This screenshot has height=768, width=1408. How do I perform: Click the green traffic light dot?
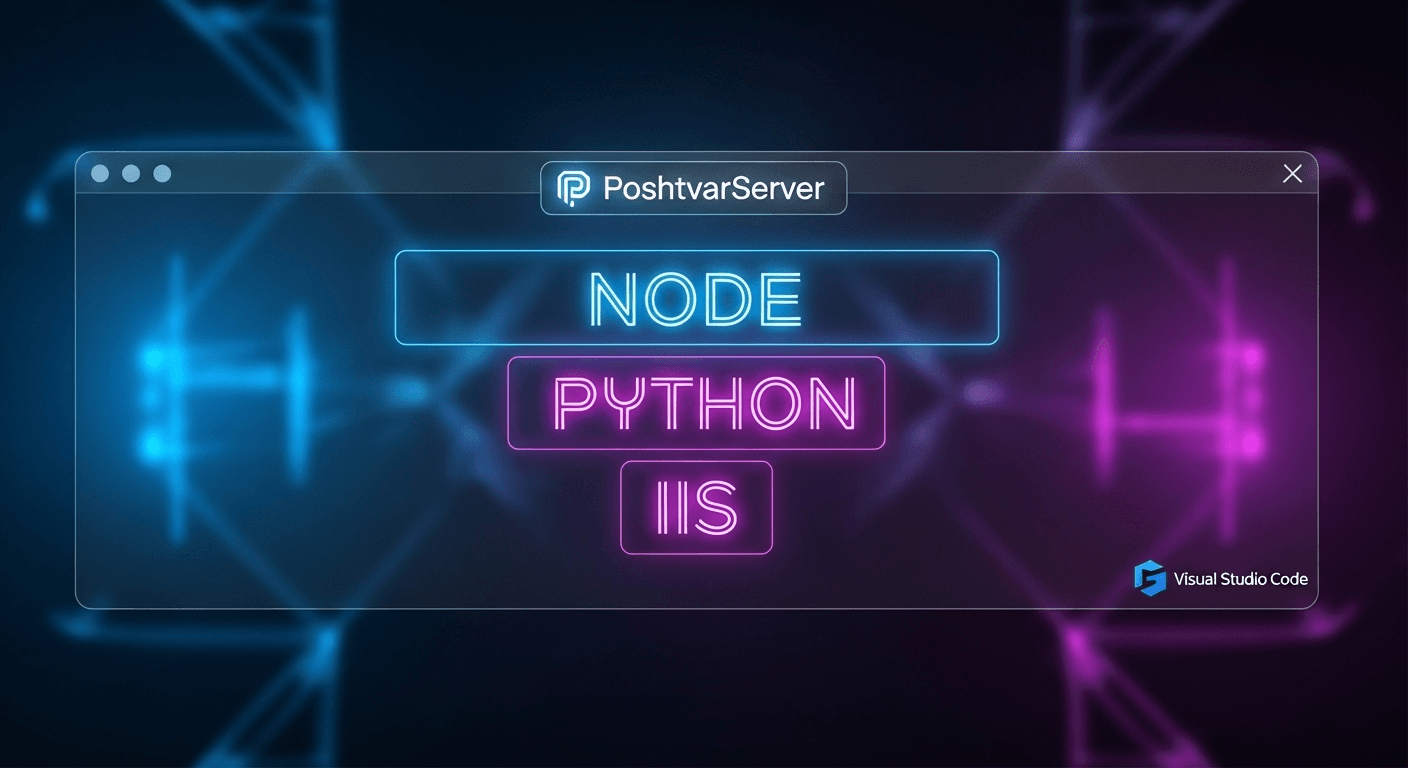click(x=161, y=173)
